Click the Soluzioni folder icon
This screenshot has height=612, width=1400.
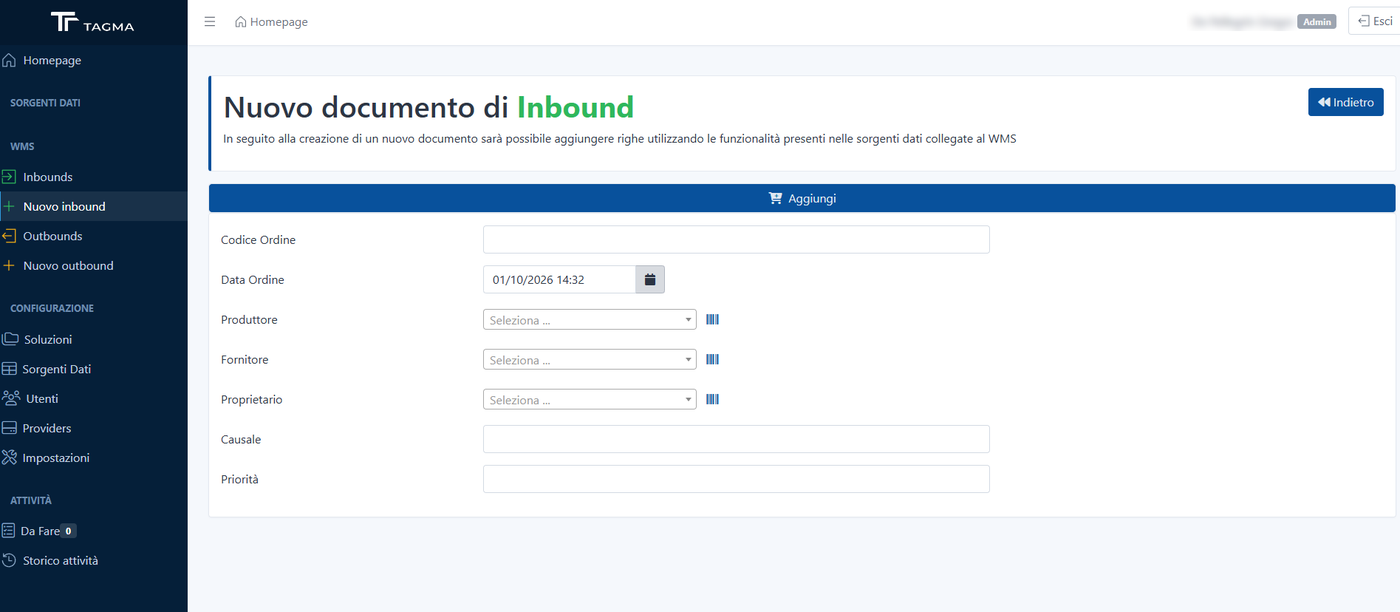(10, 339)
